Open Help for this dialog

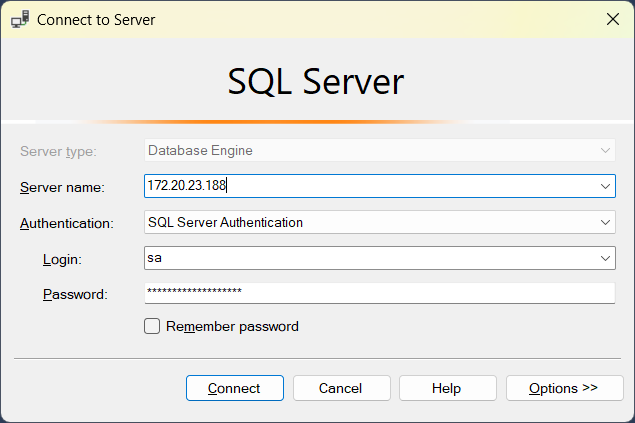tap(448, 388)
